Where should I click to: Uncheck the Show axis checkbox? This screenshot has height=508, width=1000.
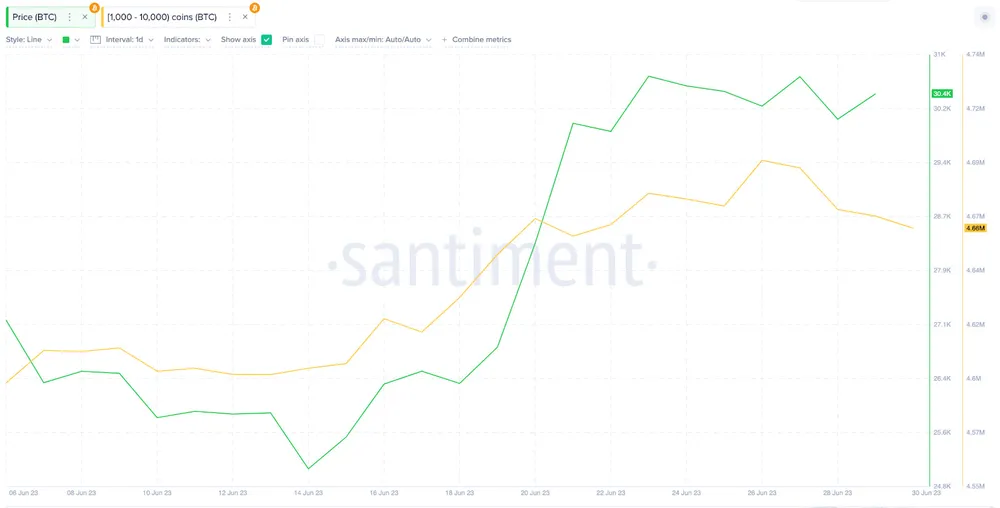[267, 40]
